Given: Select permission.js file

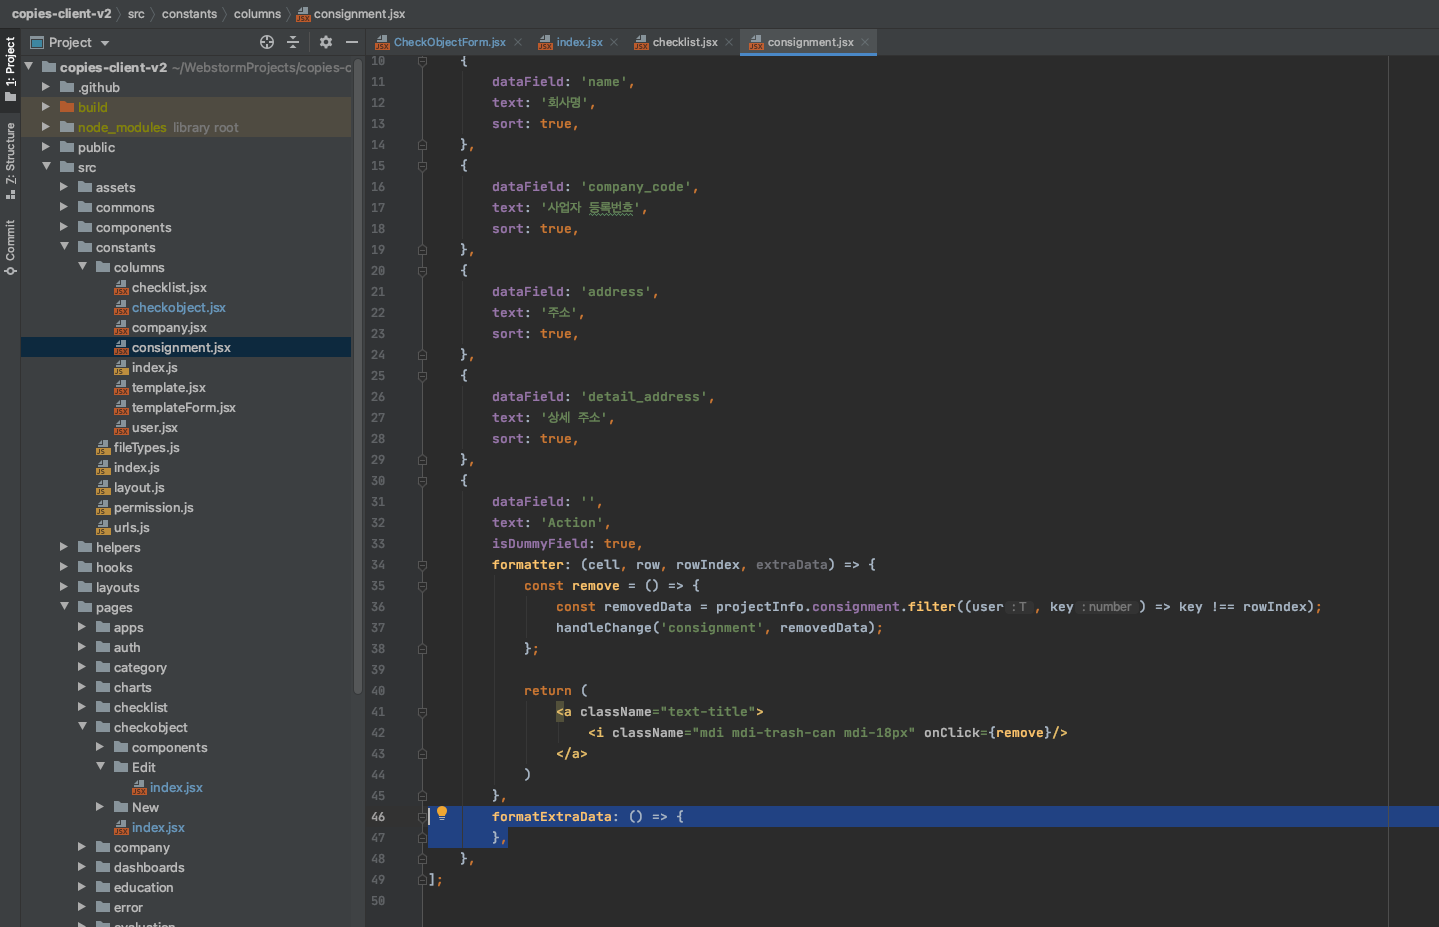Looking at the screenshot, I should click(x=154, y=507).
